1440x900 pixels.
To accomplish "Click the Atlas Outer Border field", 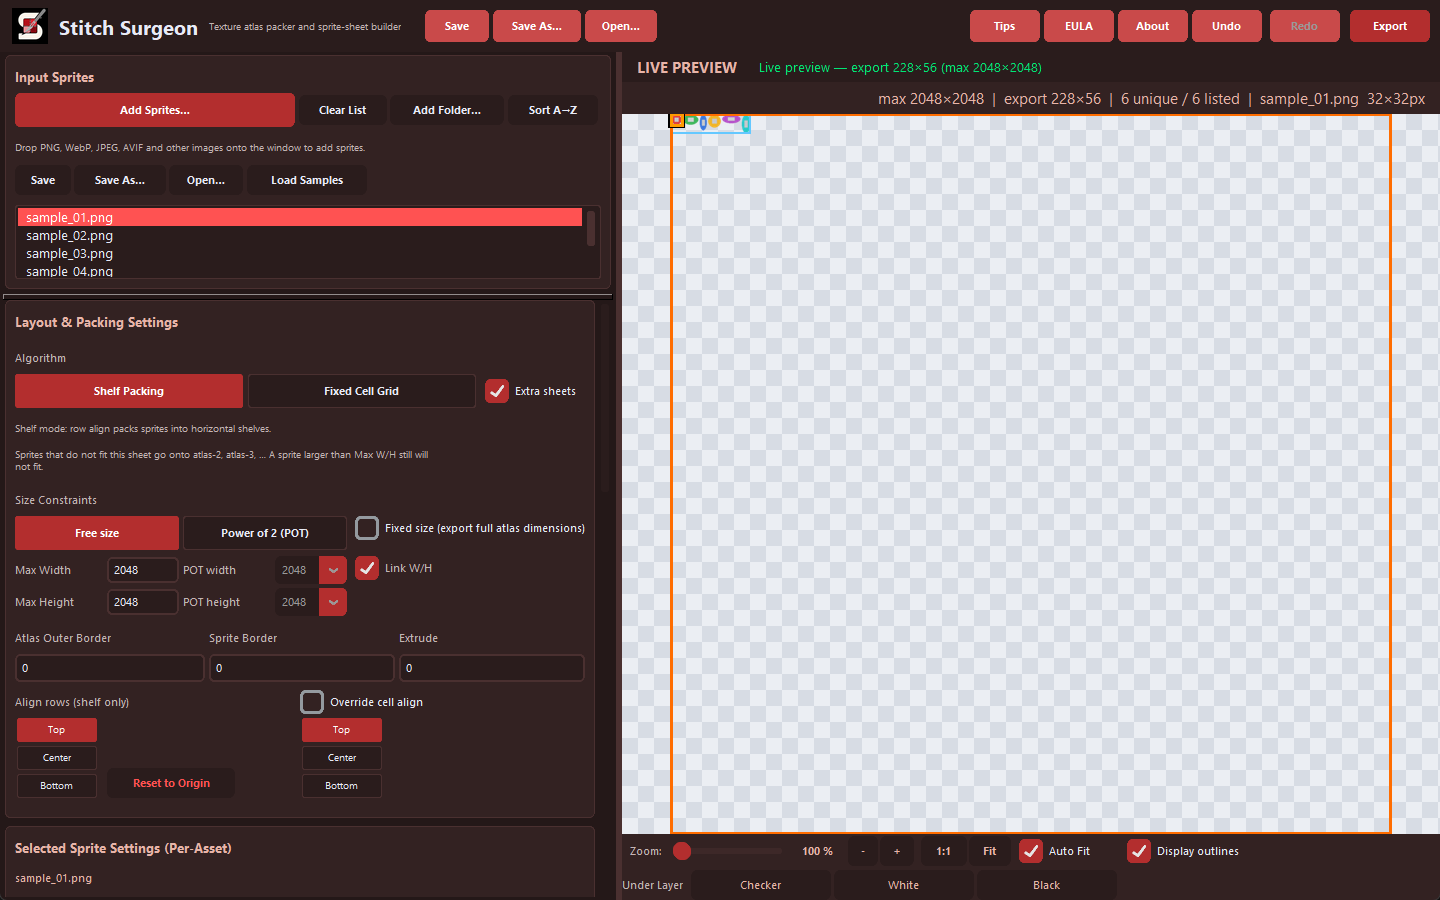I will pyautogui.click(x=110, y=668).
